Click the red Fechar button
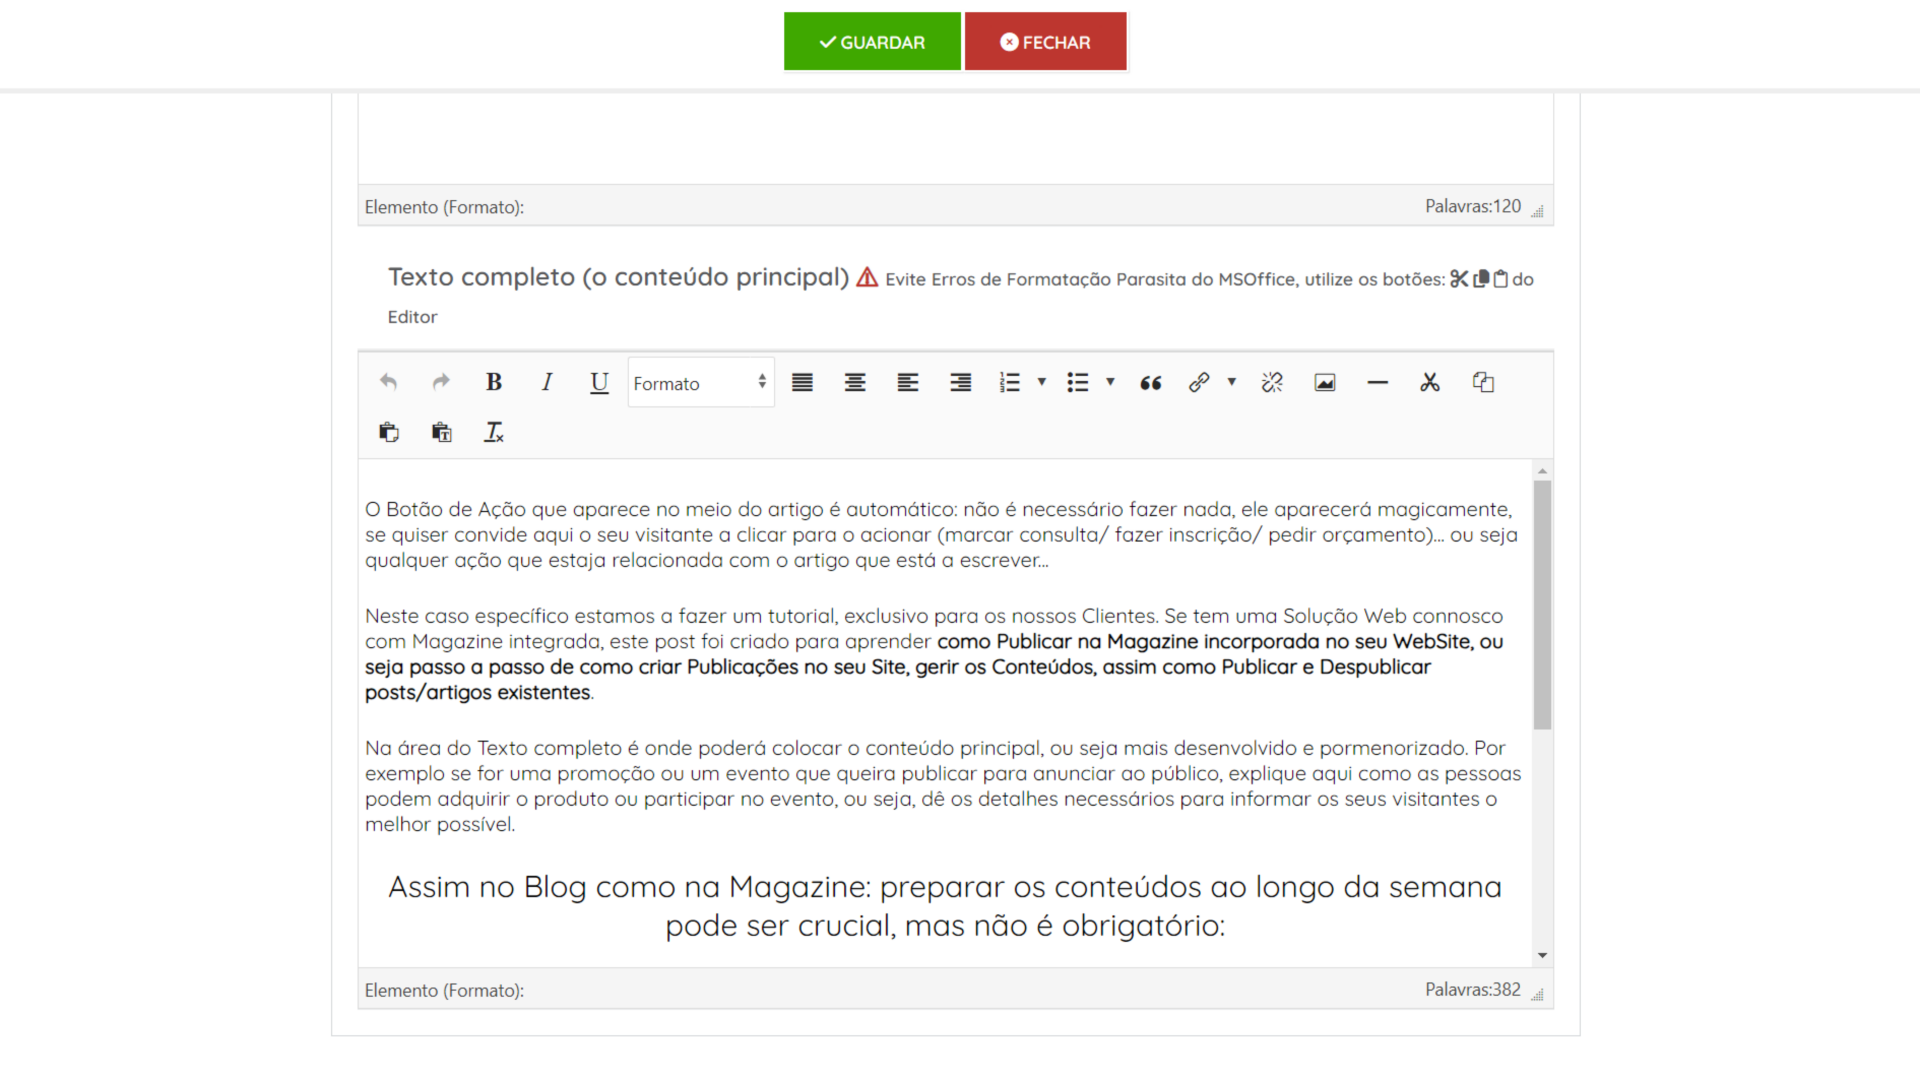1920x1080 pixels. pos(1045,42)
